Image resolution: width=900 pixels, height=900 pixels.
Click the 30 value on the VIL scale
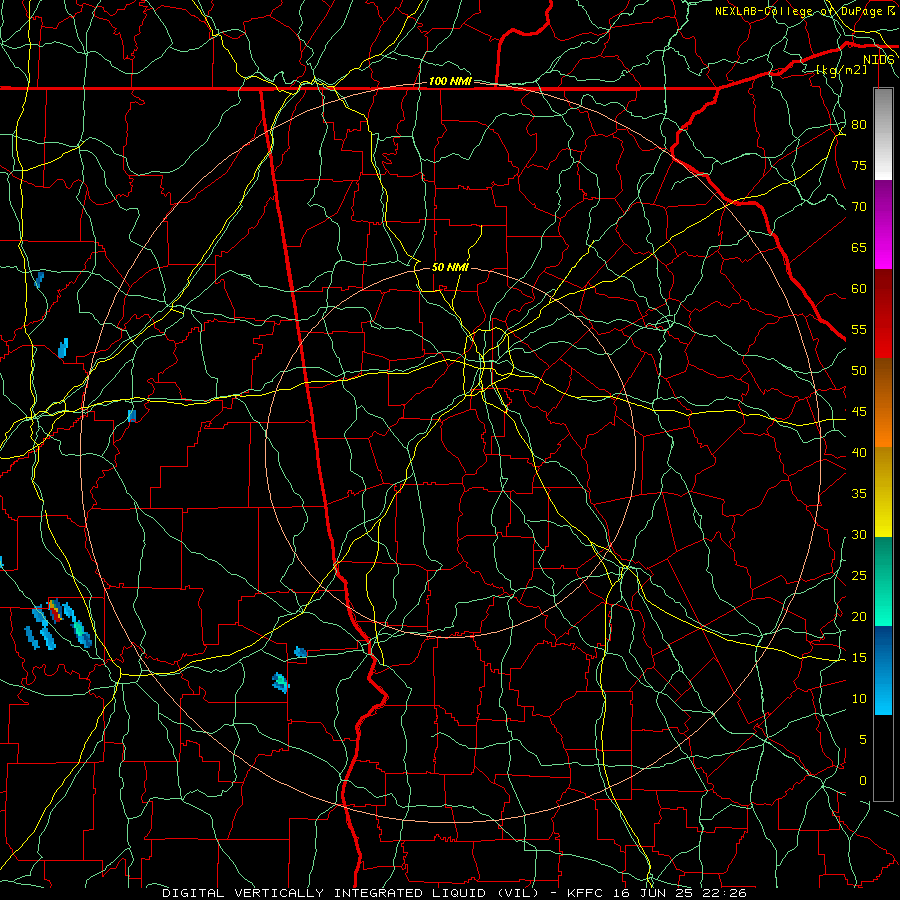pos(859,535)
